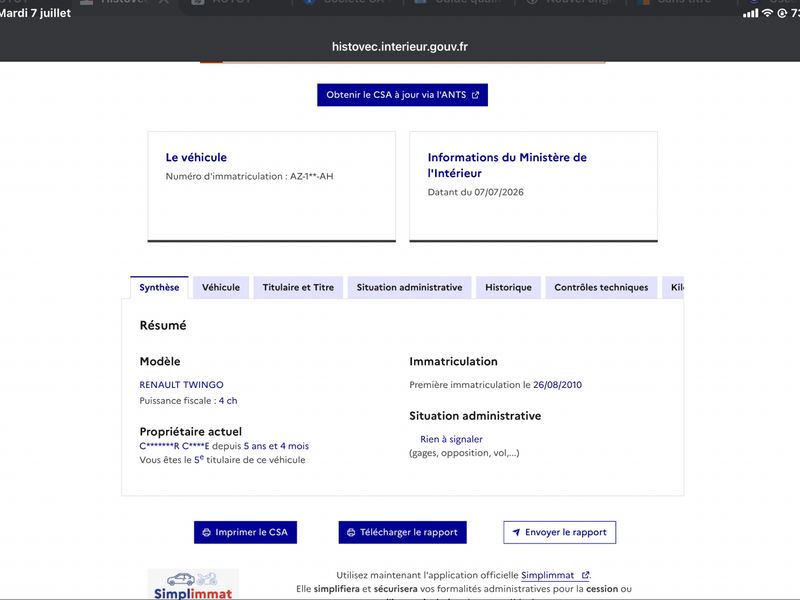Screen dimensions: 800x600
Task: Click the Immatriculation heading
Action: click(453, 361)
